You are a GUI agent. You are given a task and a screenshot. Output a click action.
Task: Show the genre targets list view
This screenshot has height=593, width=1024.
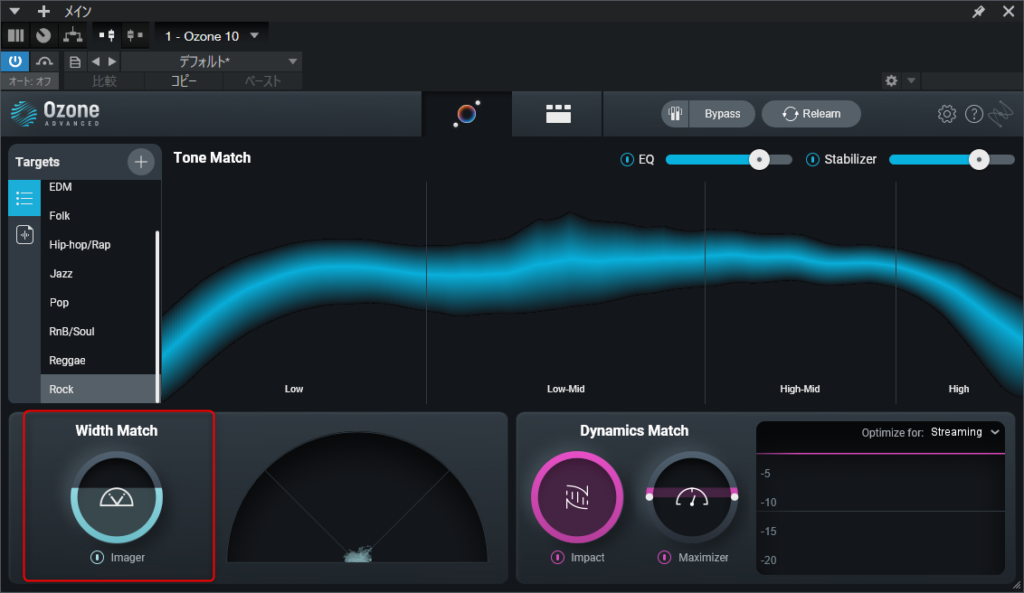coord(24,198)
